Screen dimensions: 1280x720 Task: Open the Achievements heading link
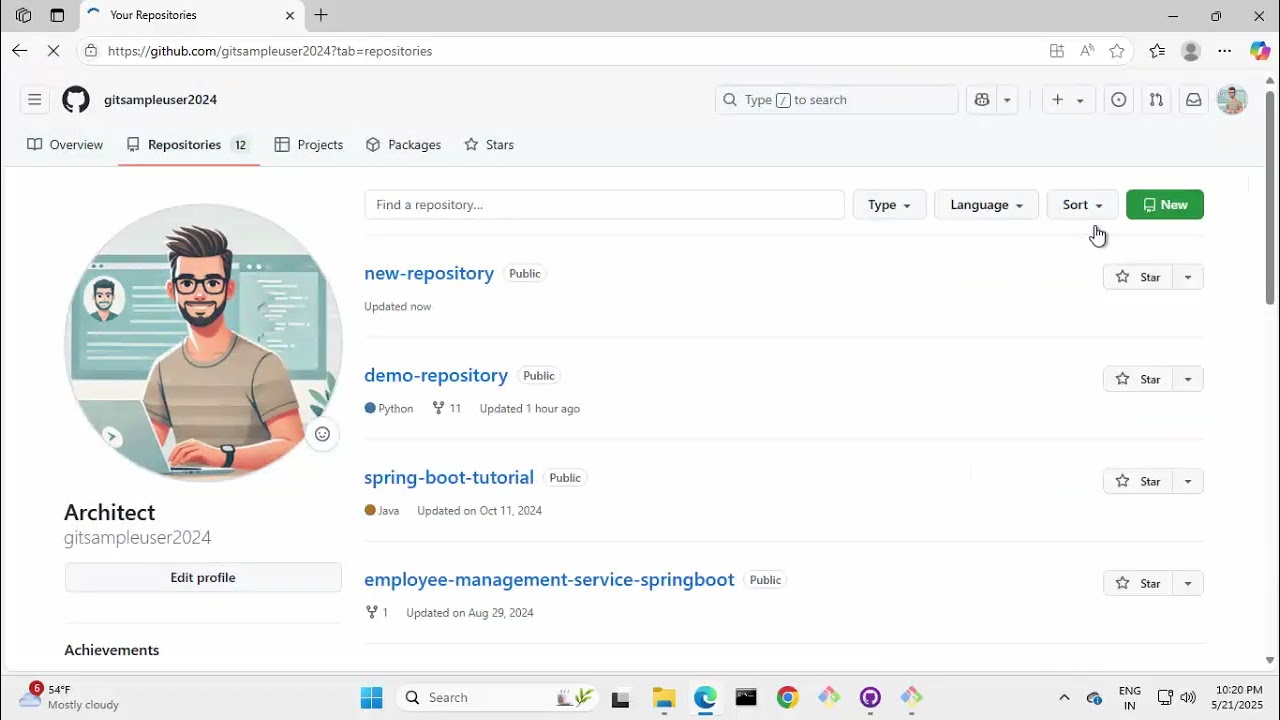click(x=112, y=650)
